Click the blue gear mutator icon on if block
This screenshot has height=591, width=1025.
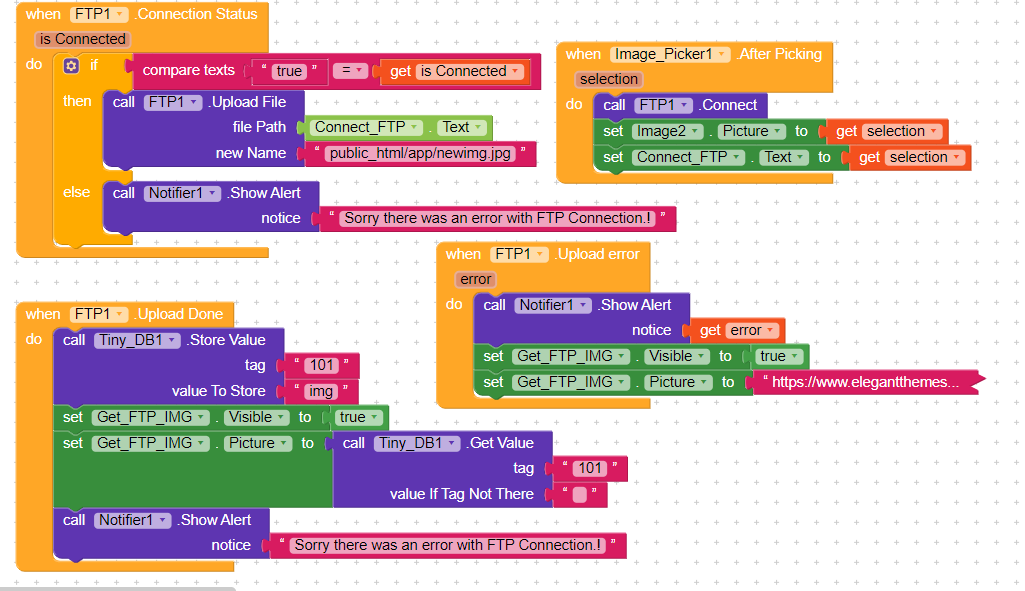click(x=71, y=65)
